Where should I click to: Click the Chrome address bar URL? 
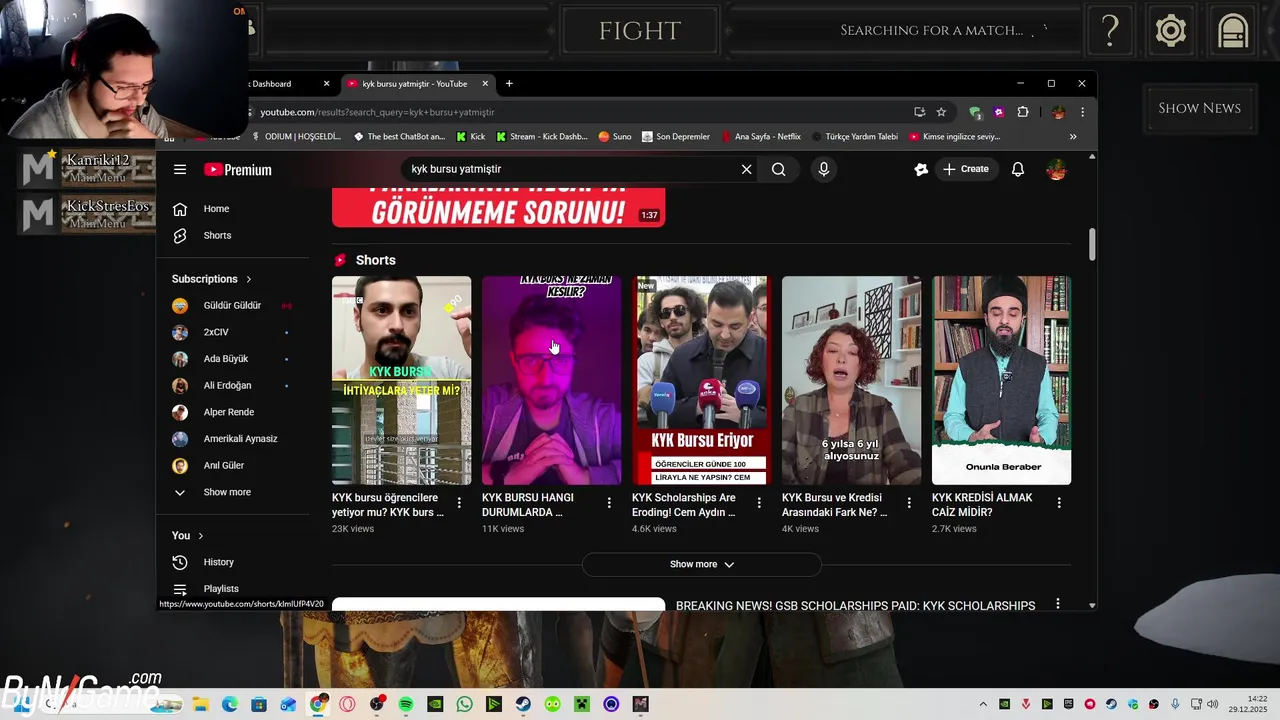click(378, 112)
